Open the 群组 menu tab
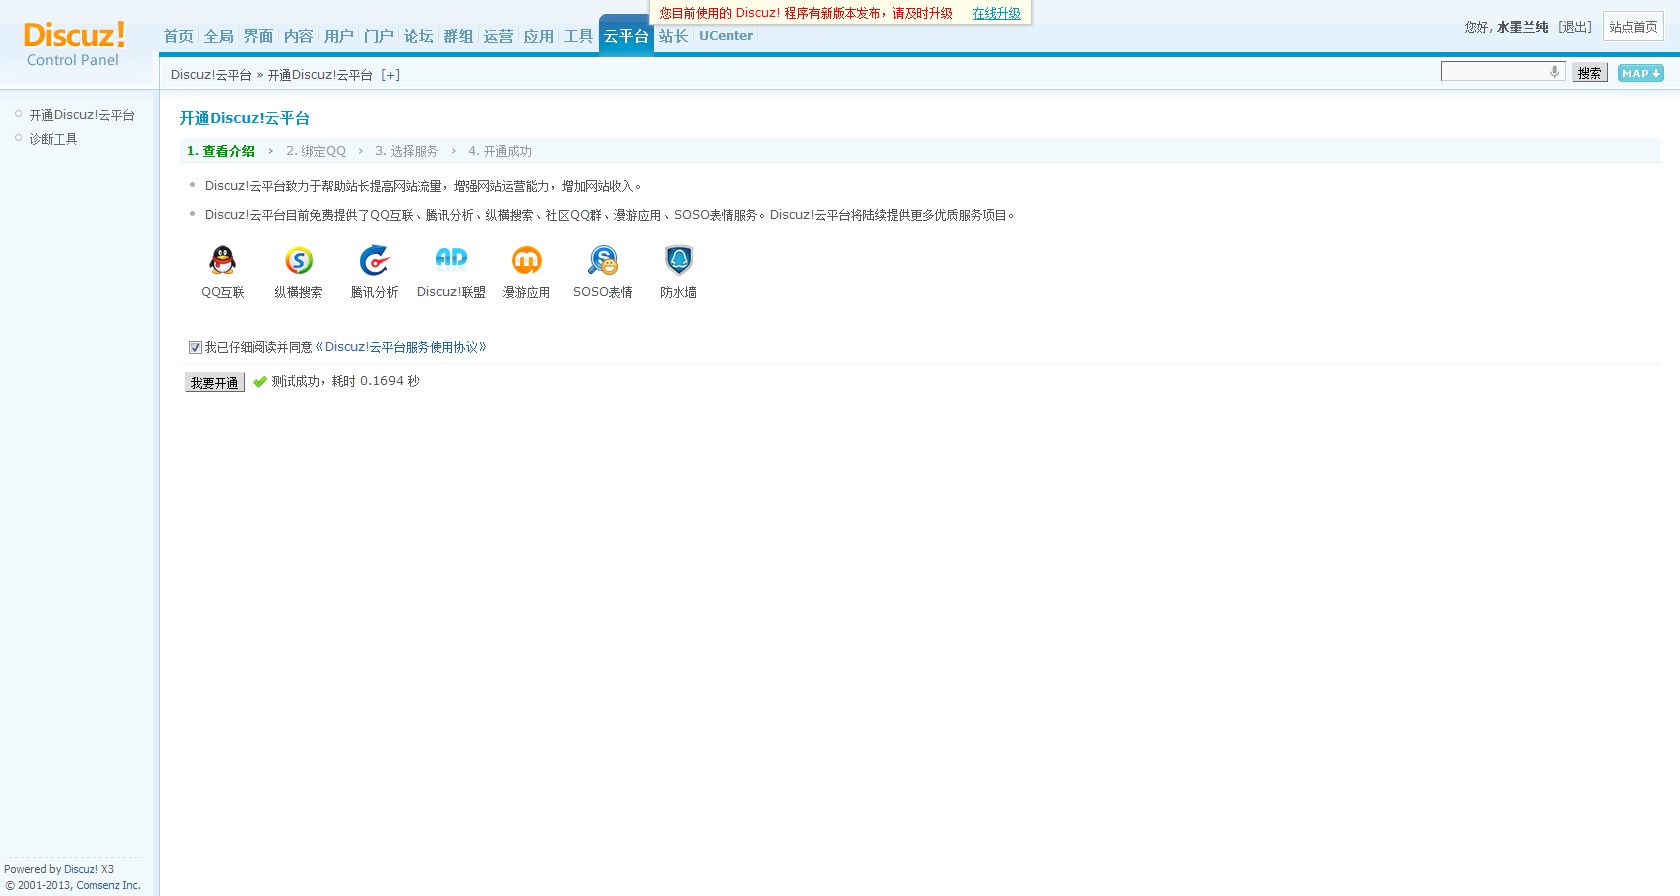 (x=459, y=36)
